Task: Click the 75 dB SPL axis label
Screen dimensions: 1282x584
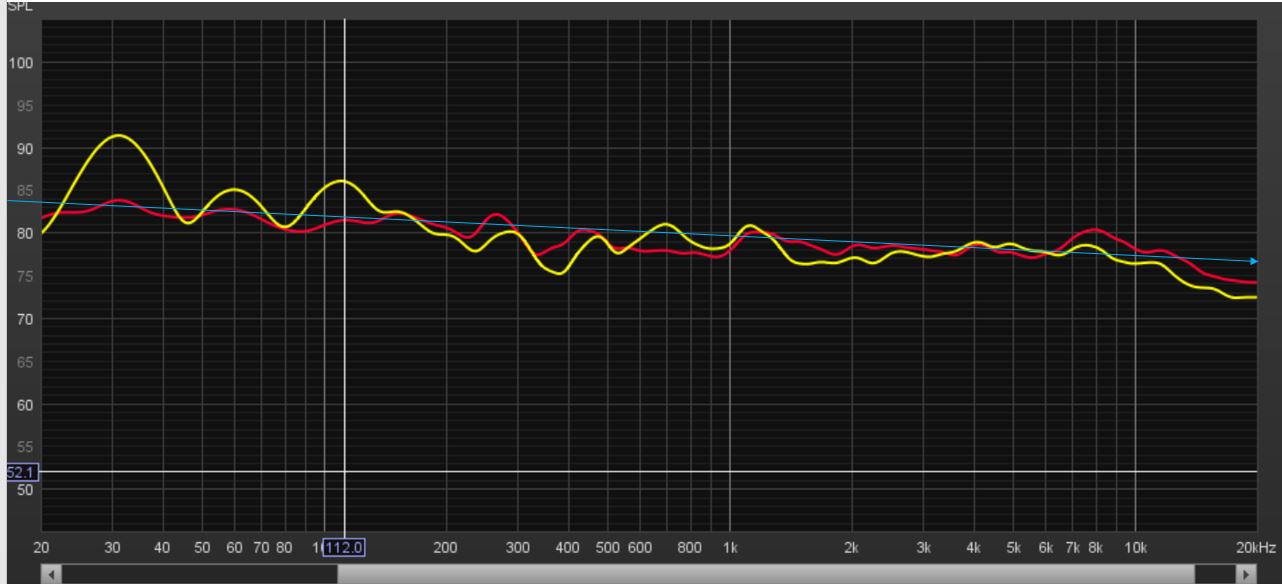Action: click(x=24, y=277)
